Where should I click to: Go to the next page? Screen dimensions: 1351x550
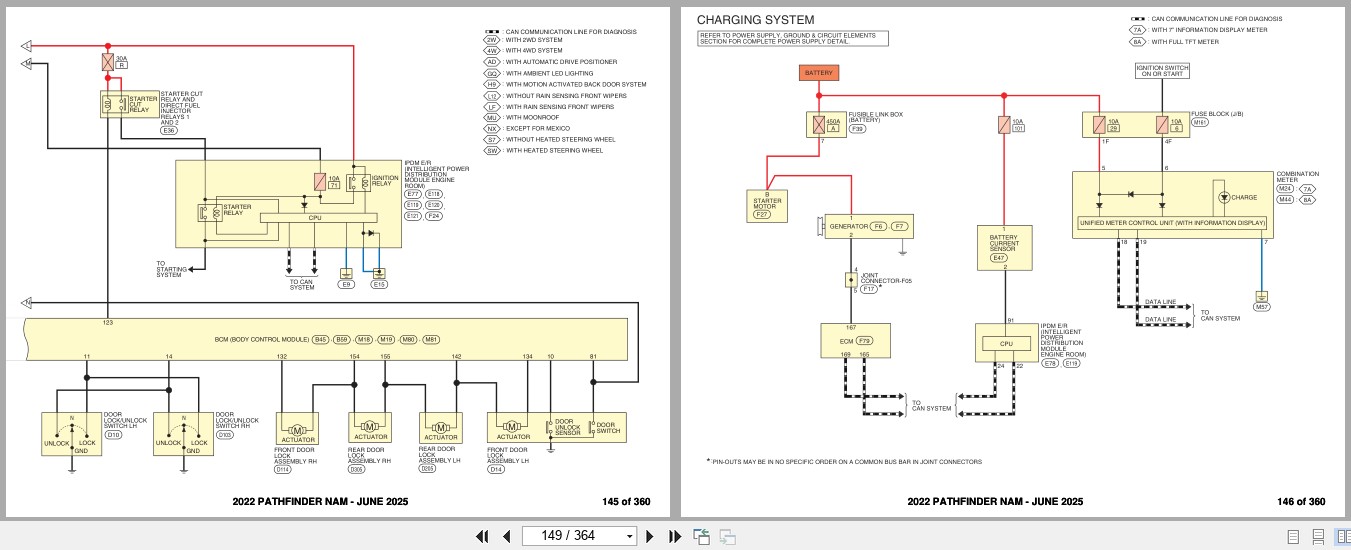650,536
